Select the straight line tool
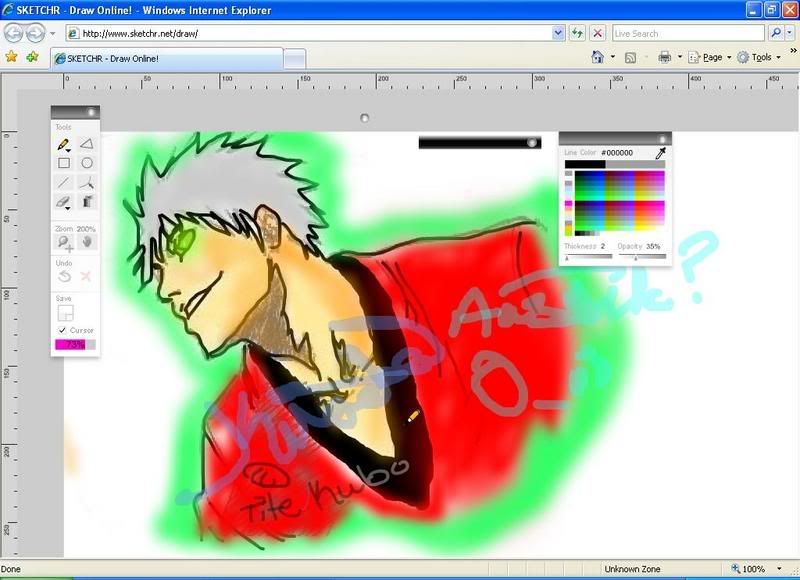Image resolution: width=800 pixels, height=580 pixels. [64, 182]
